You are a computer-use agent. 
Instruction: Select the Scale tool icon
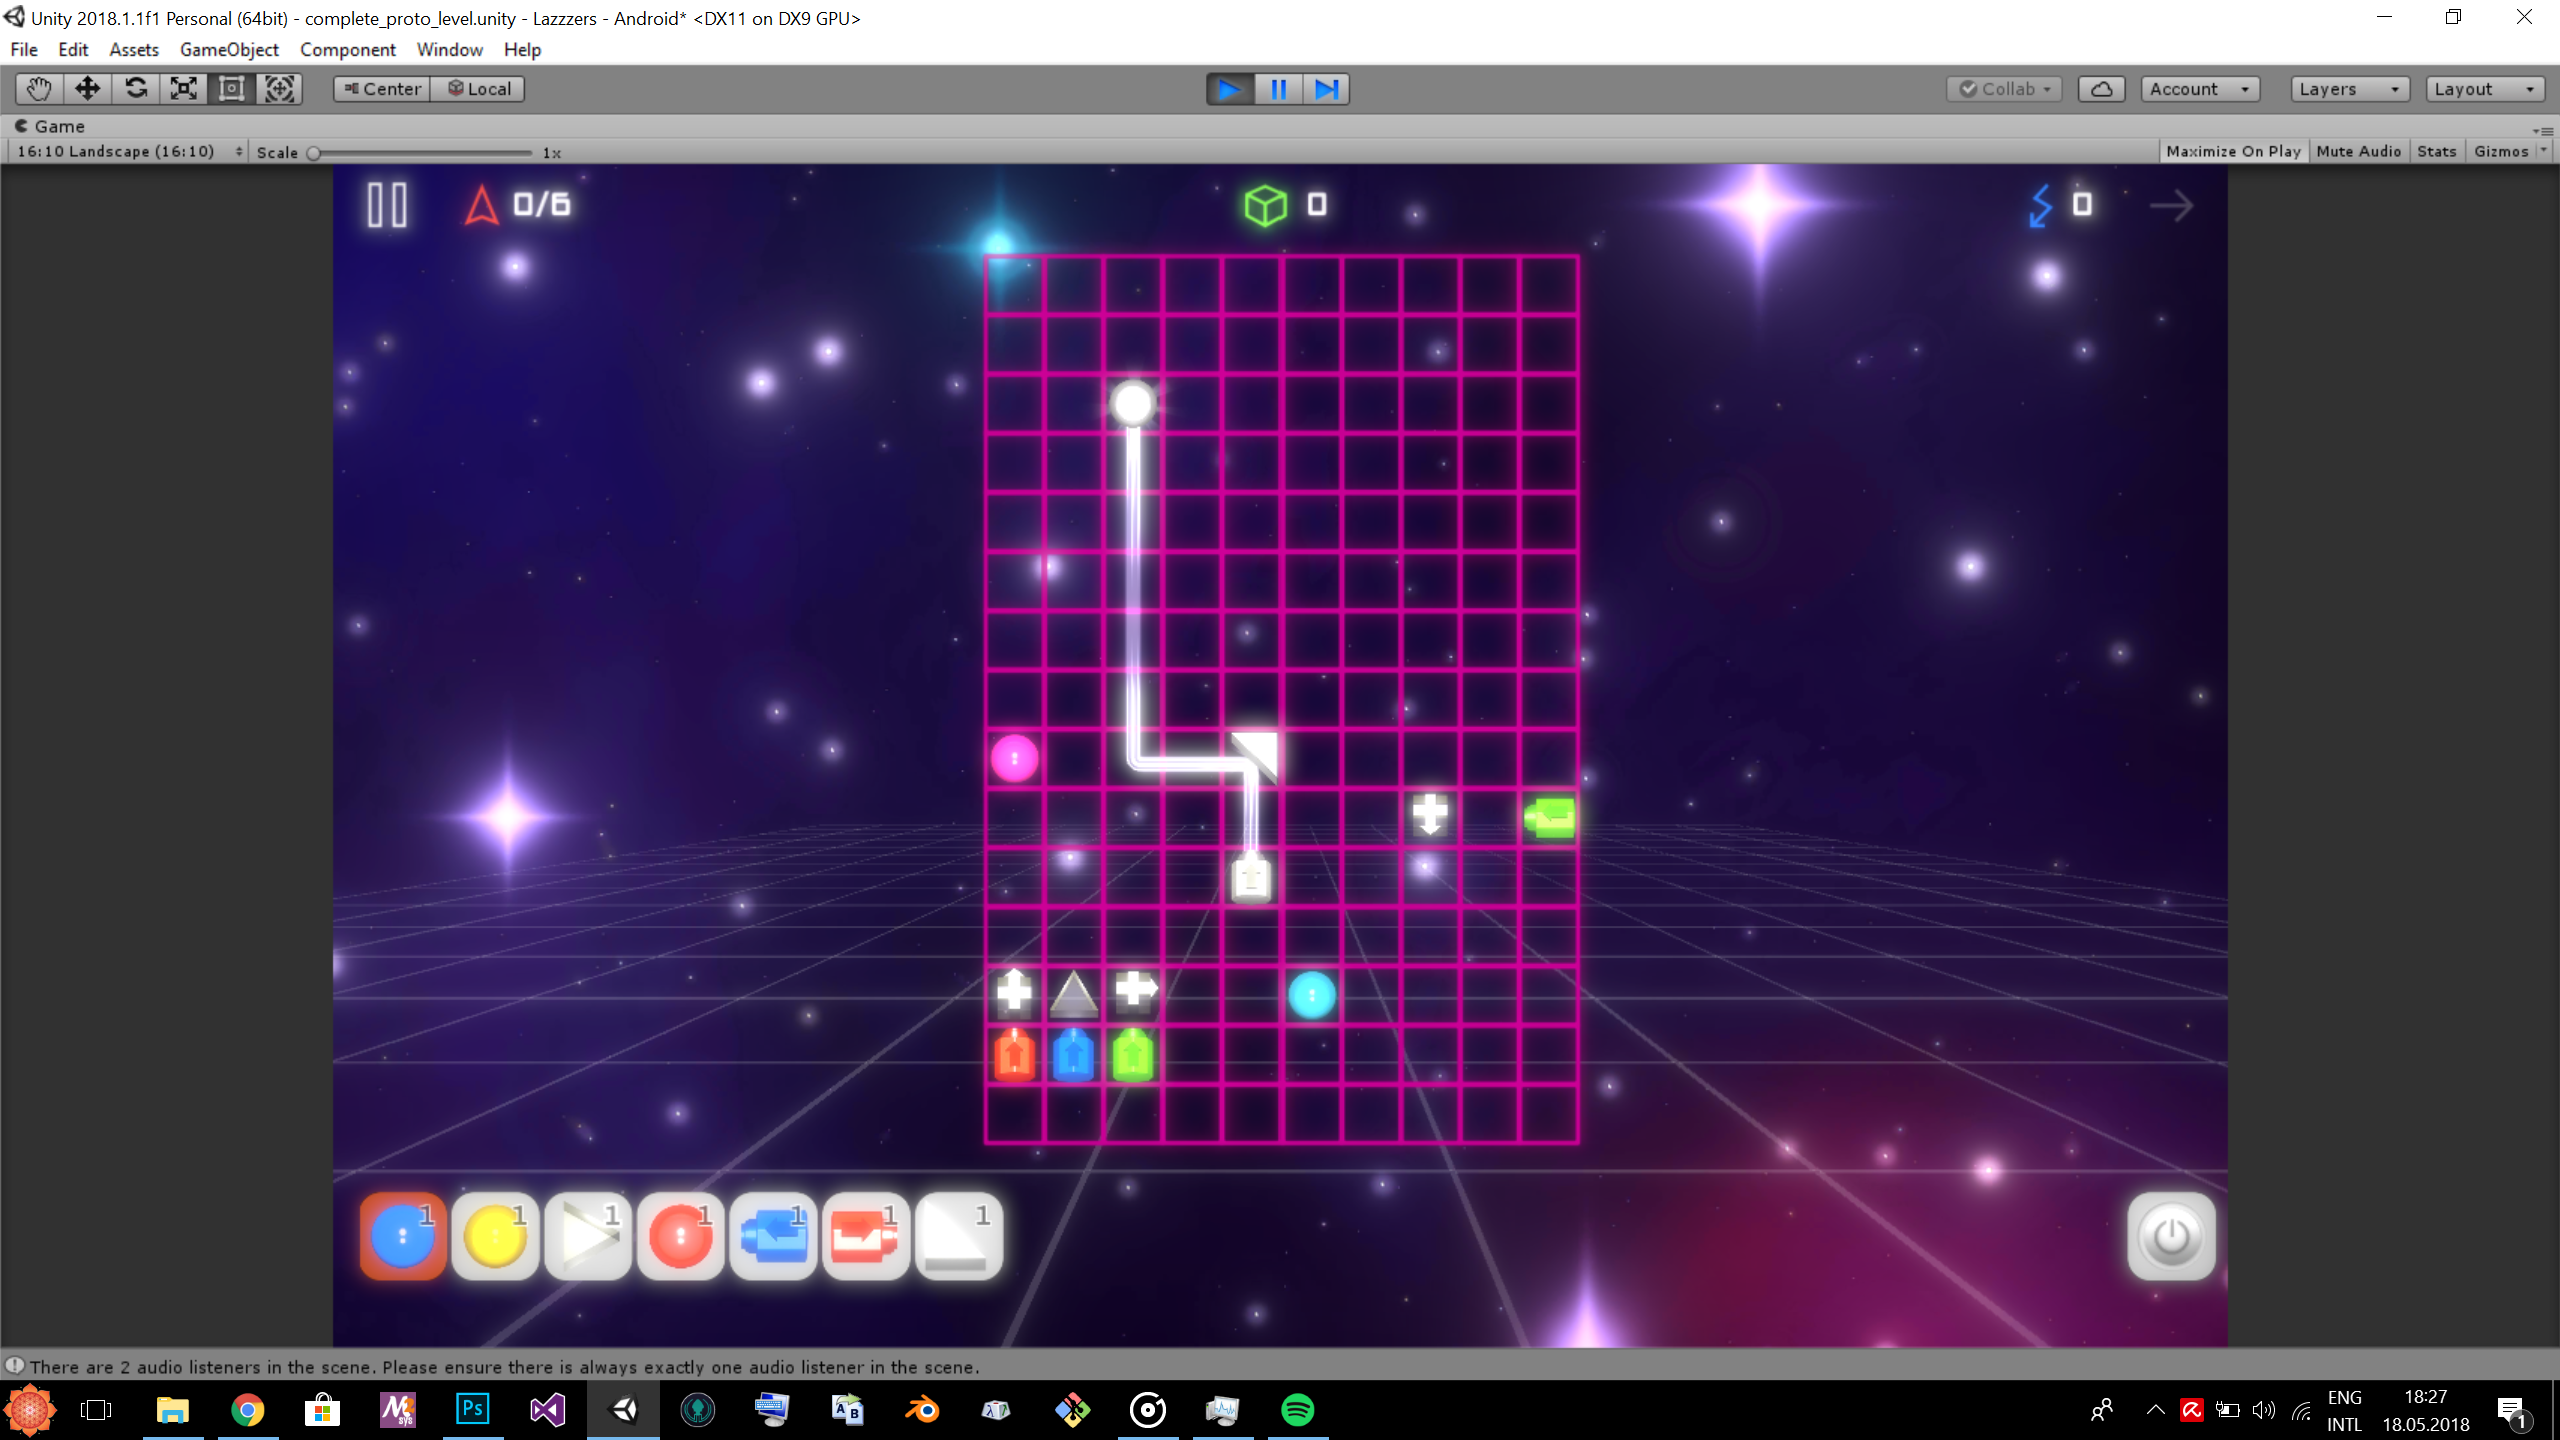[x=183, y=89]
